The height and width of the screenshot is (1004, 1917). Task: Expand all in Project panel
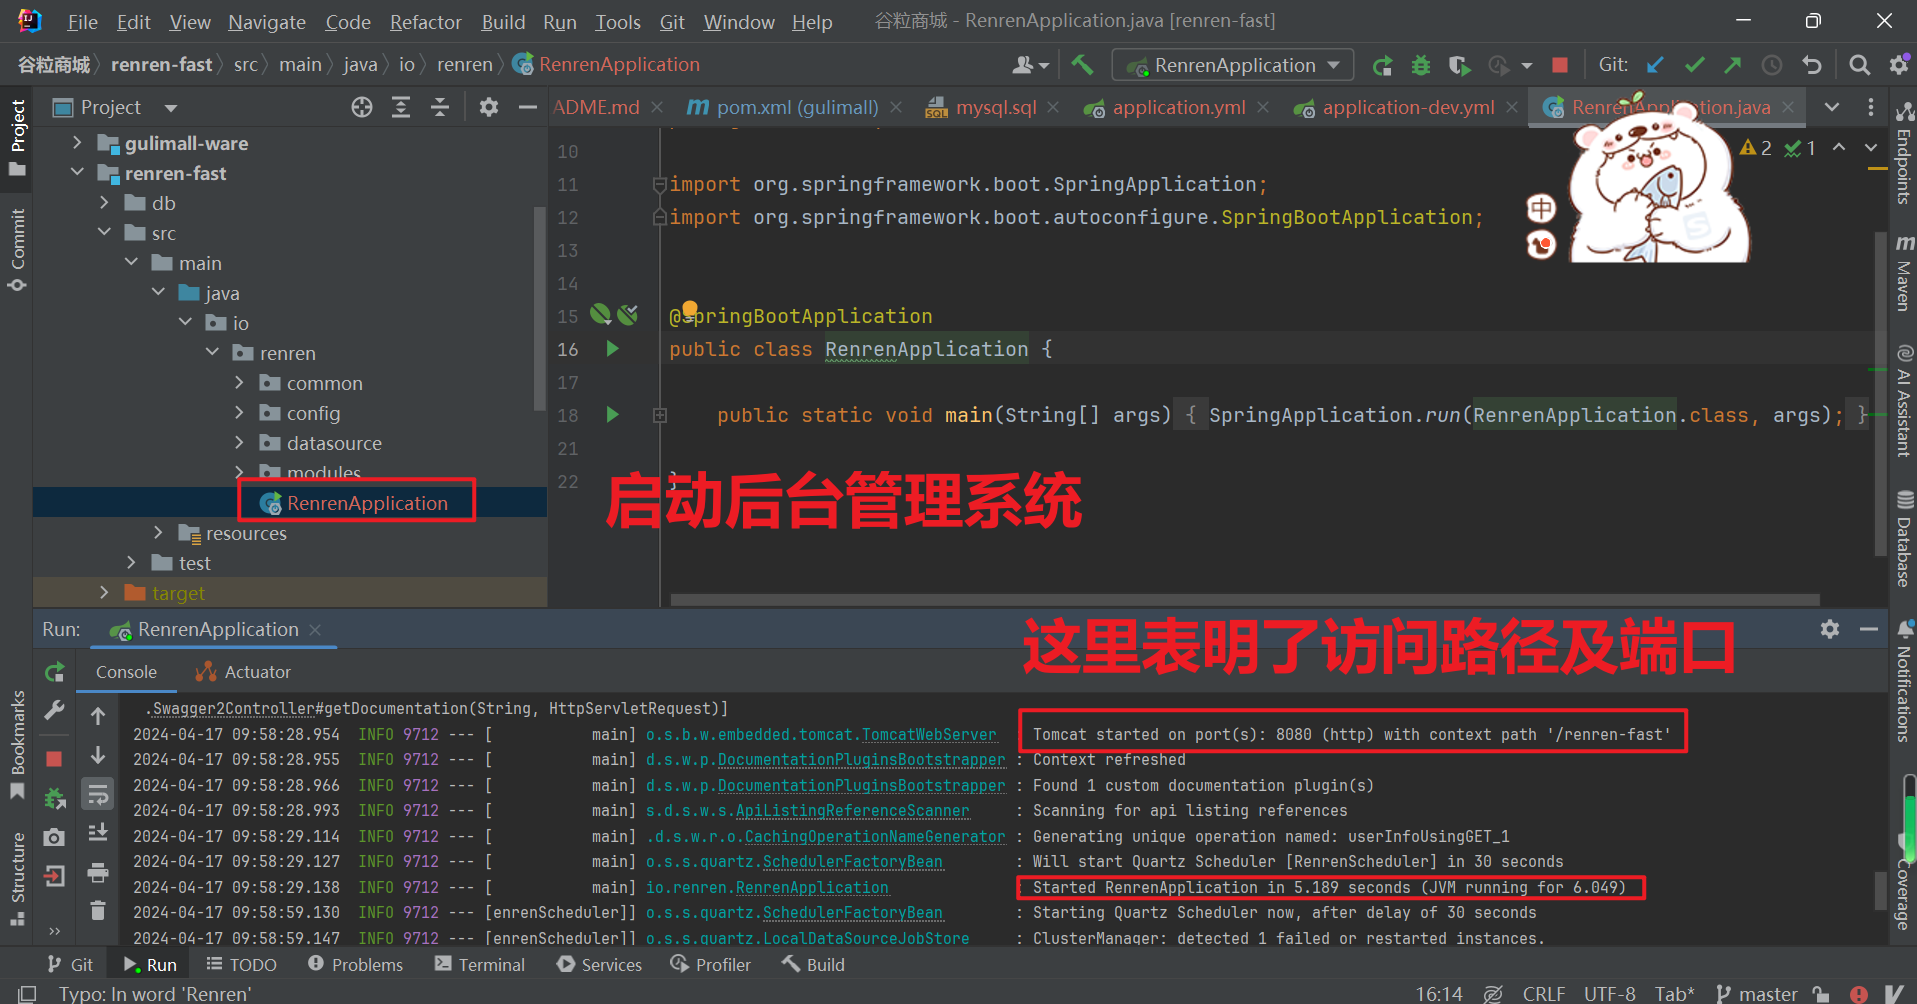click(401, 107)
